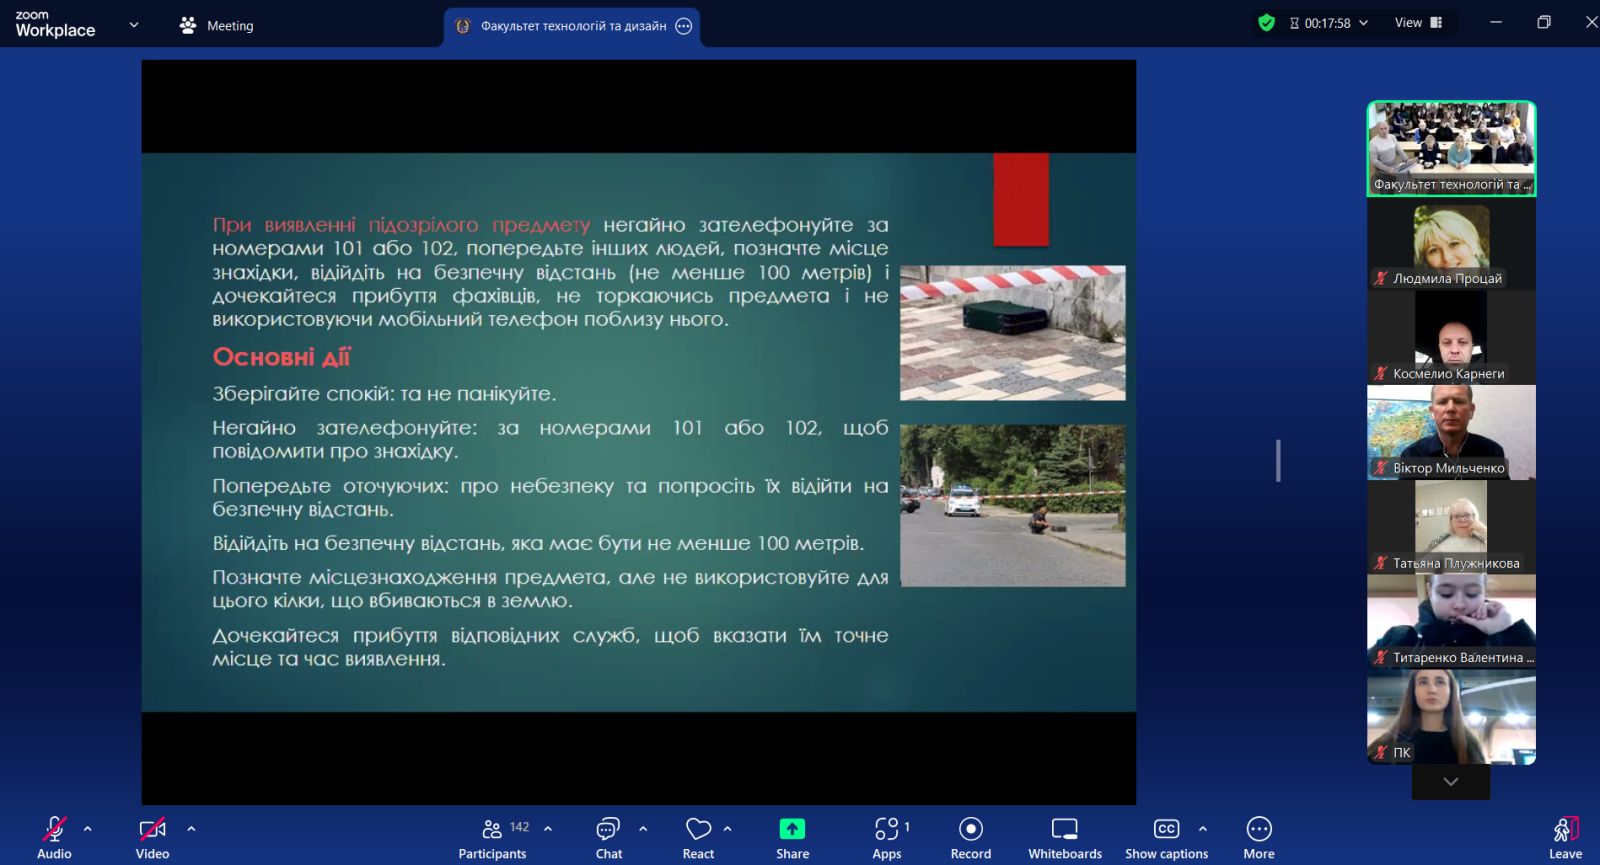This screenshot has width=1600, height=865.
Task: Open Whiteboards
Action: coord(1064,838)
